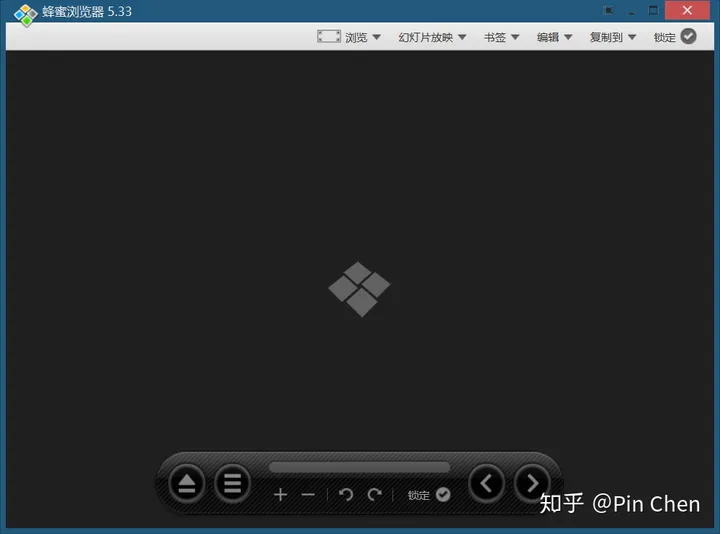Go to next image with right arrow
720x534 pixels.
coord(532,484)
